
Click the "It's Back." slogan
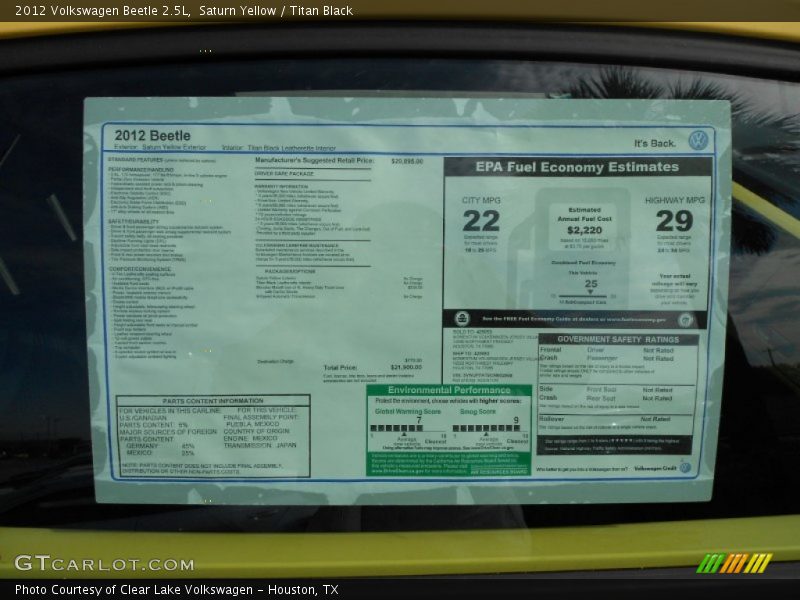pyautogui.click(x=655, y=143)
